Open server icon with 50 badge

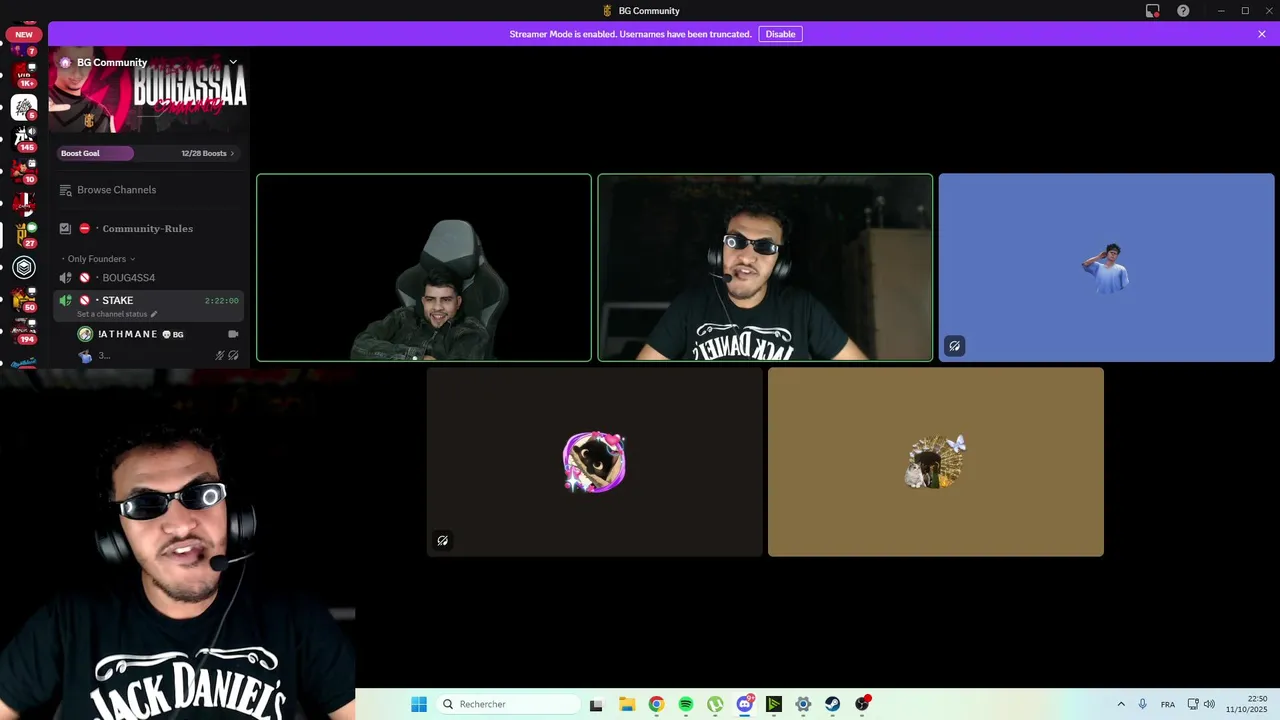(x=24, y=299)
